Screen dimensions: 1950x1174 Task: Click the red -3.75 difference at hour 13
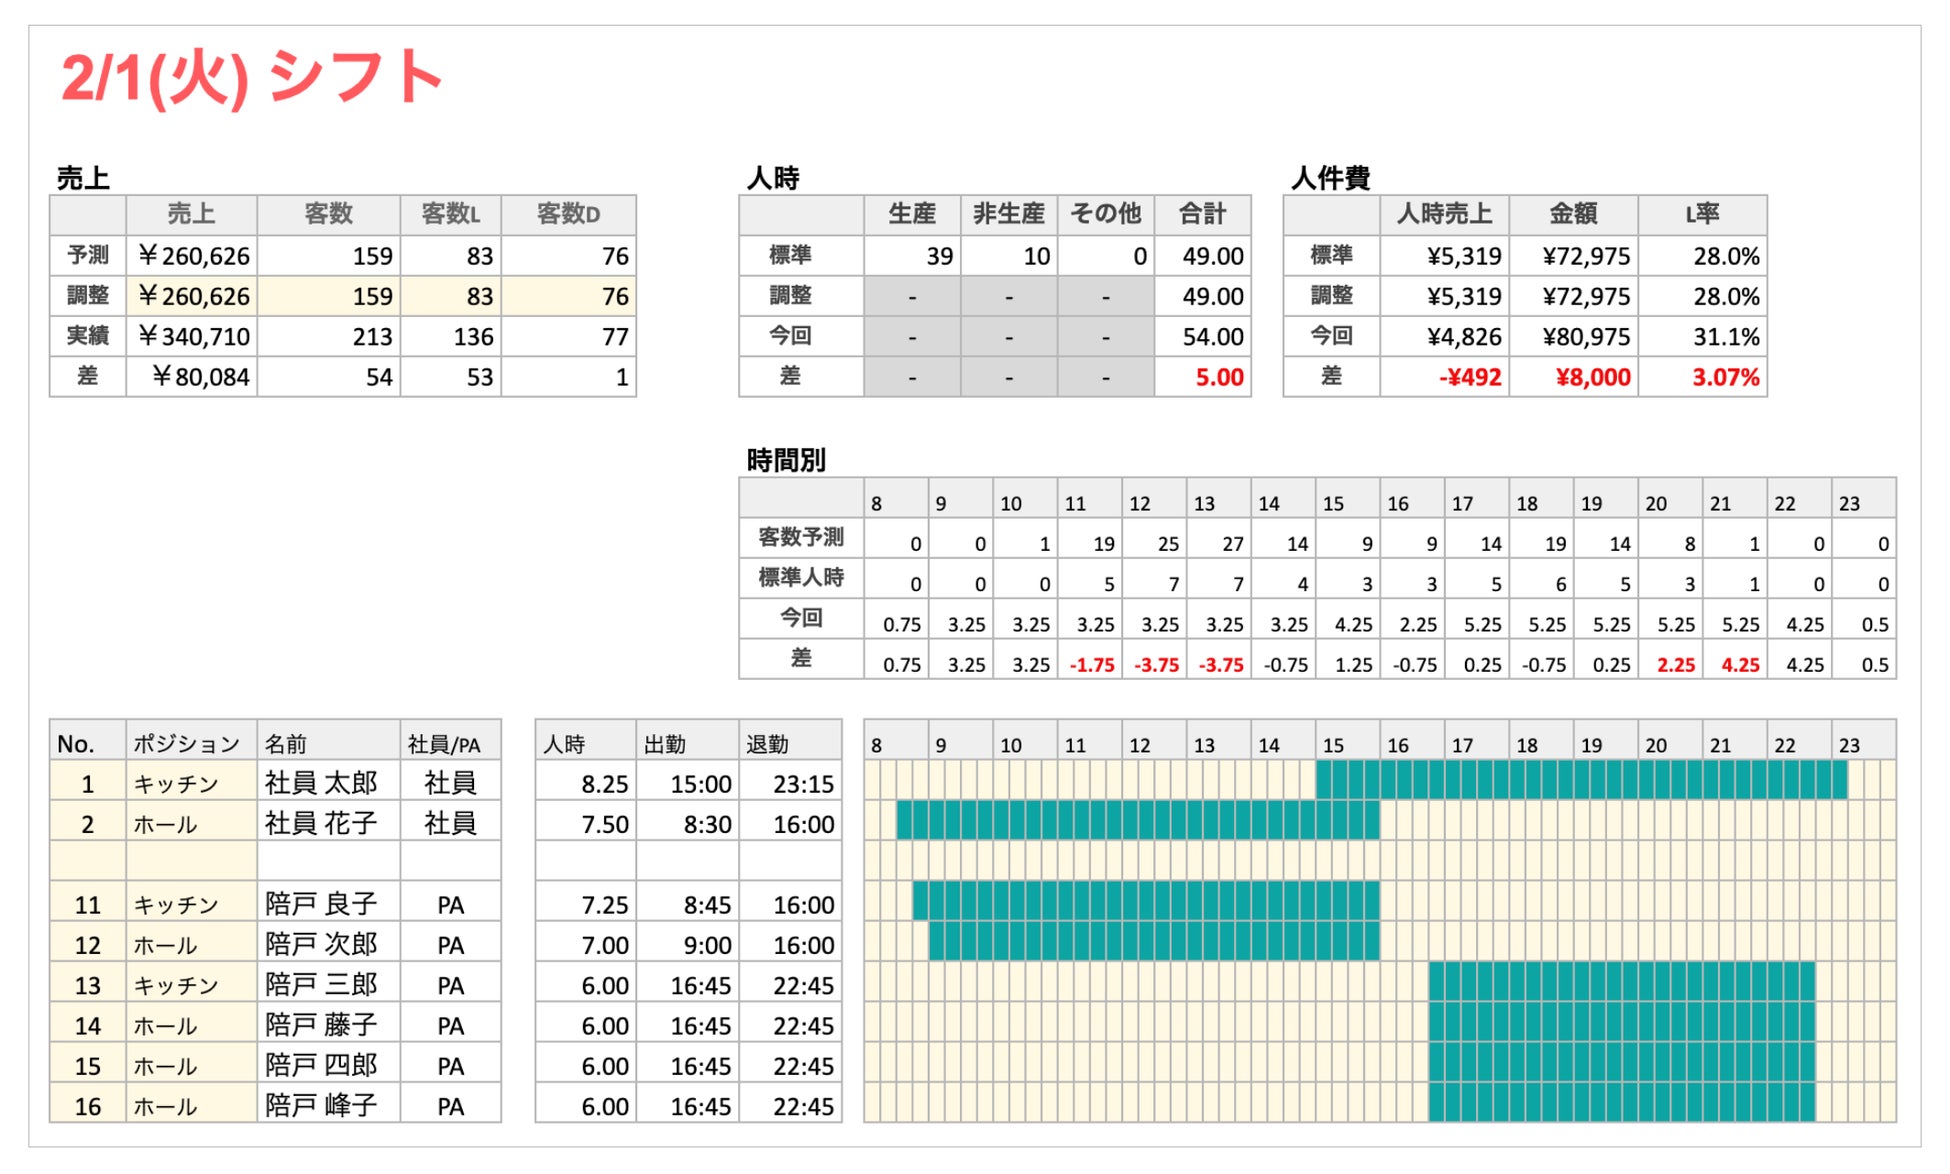coord(1219,665)
